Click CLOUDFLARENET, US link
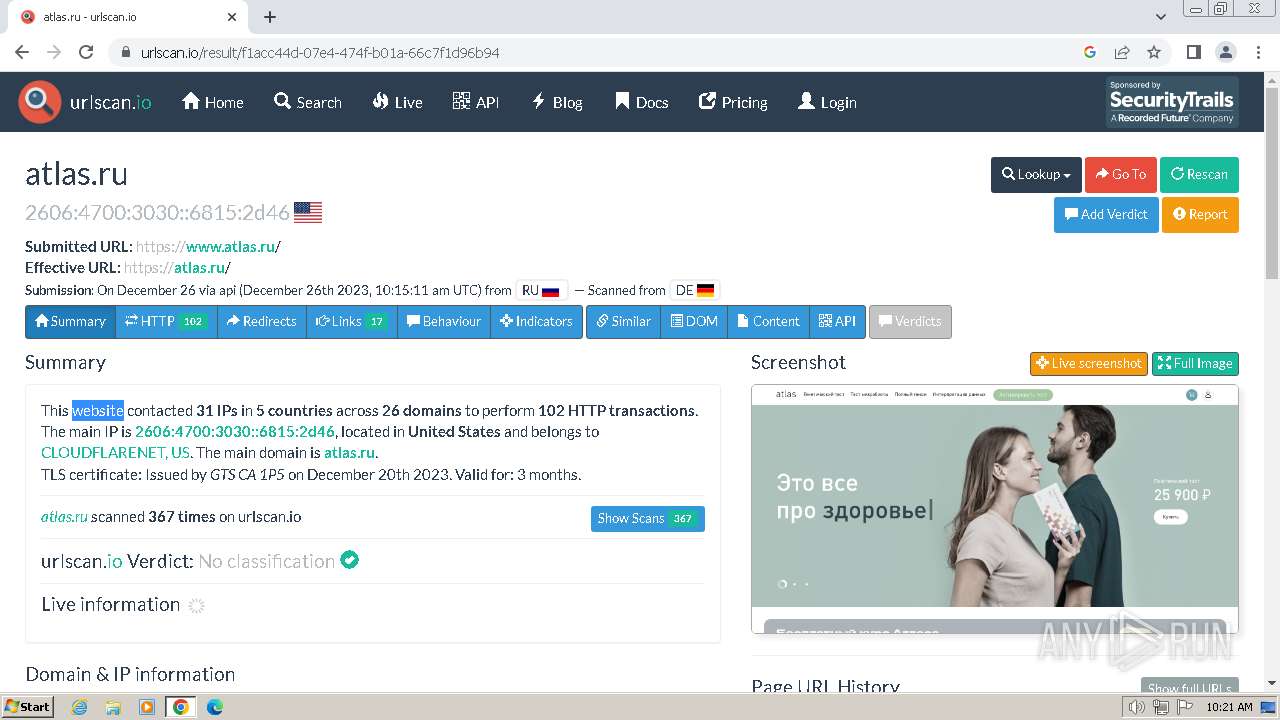This screenshot has width=1280, height=720. (115, 452)
